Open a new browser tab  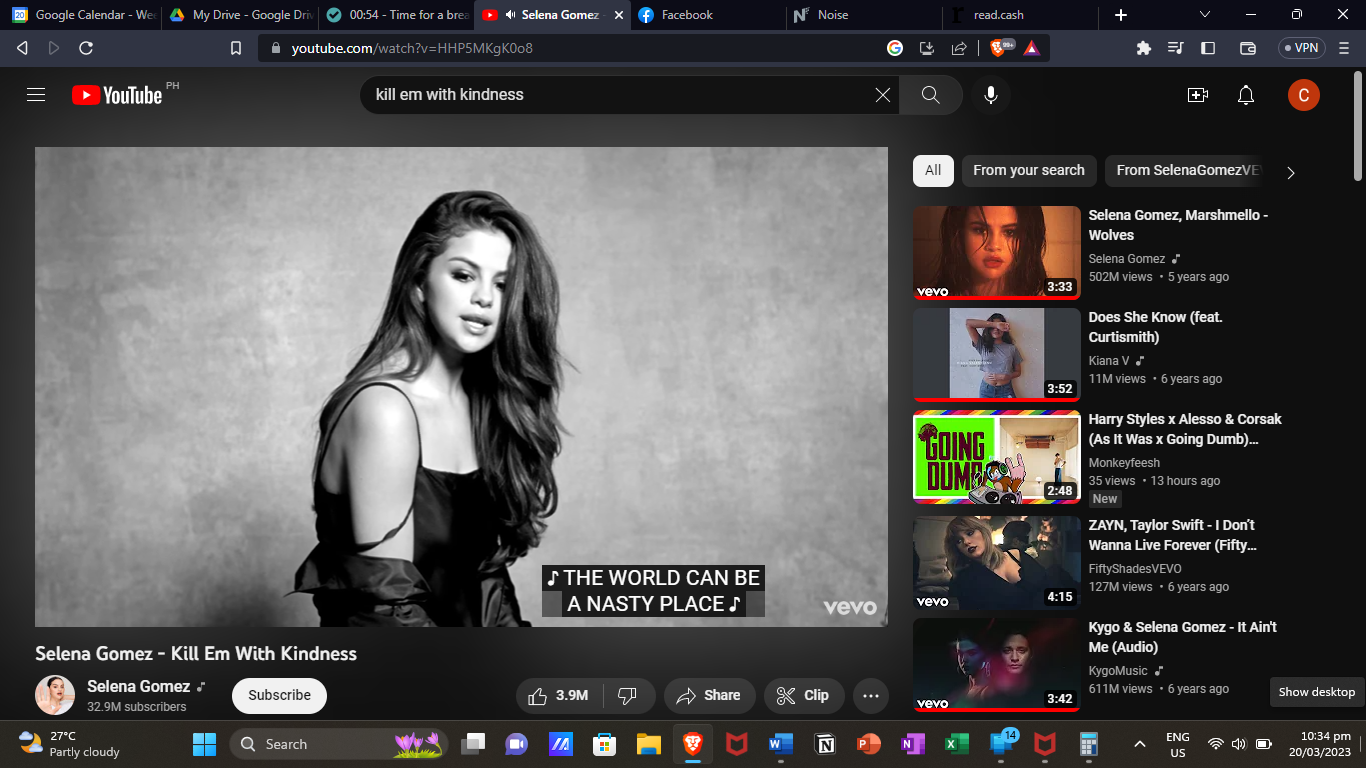pos(1121,15)
